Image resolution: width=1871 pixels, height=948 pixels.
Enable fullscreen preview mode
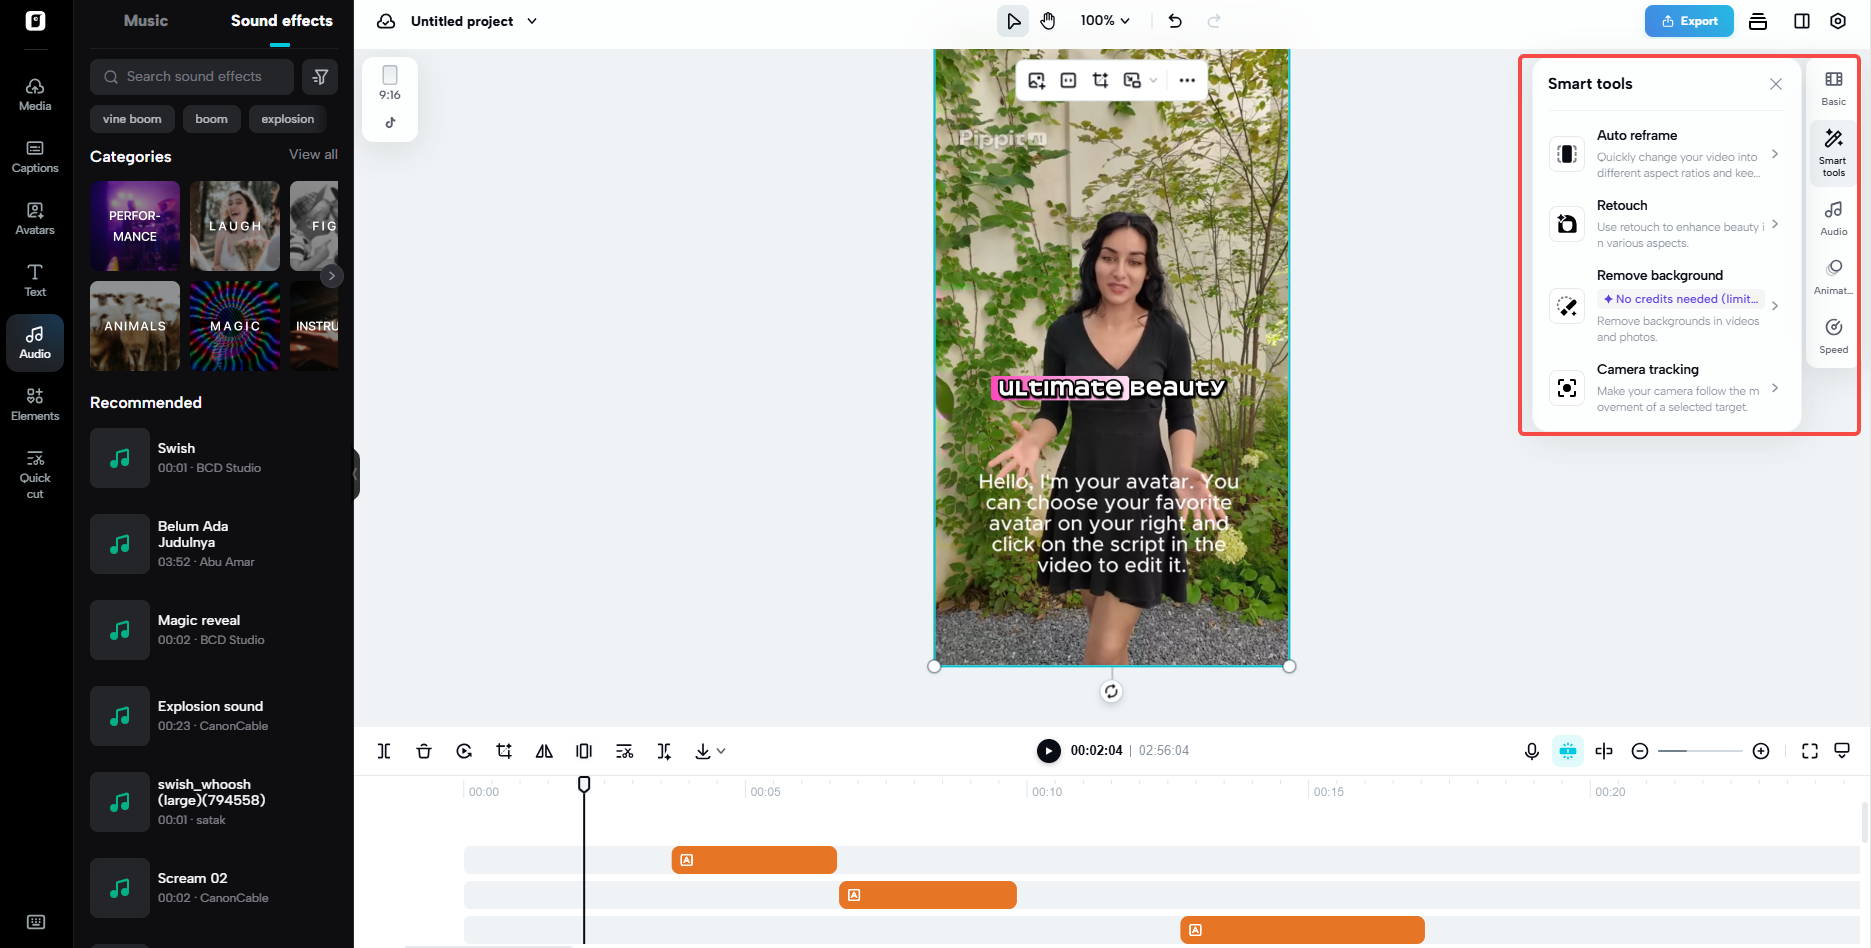(1810, 750)
